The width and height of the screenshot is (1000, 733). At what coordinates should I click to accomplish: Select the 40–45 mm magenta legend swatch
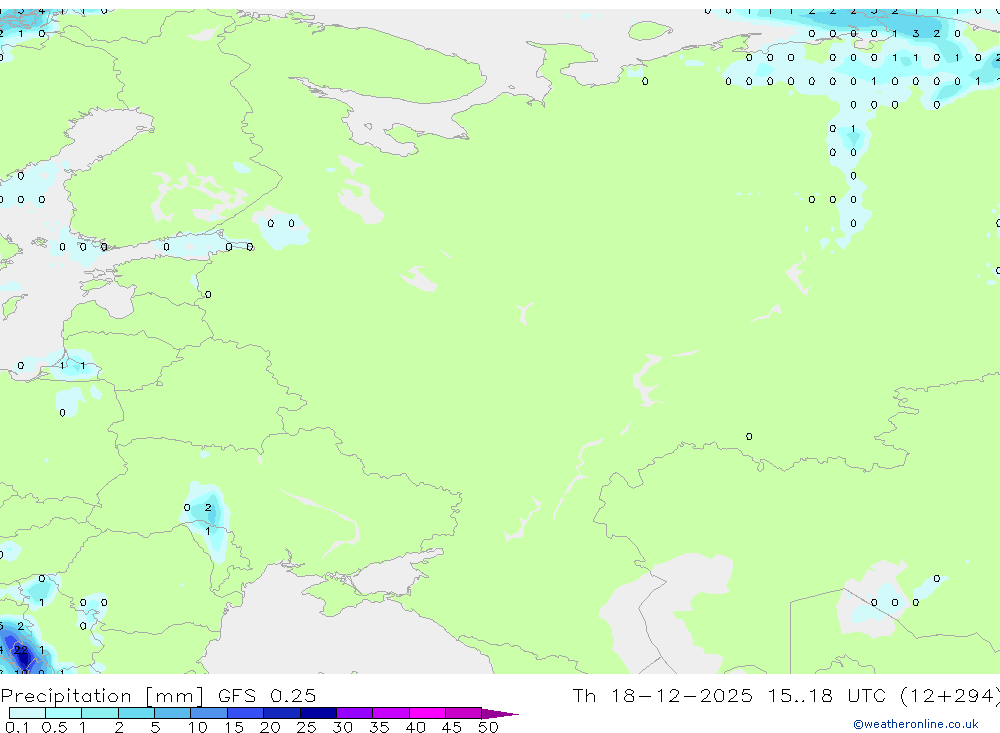tap(427, 713)
